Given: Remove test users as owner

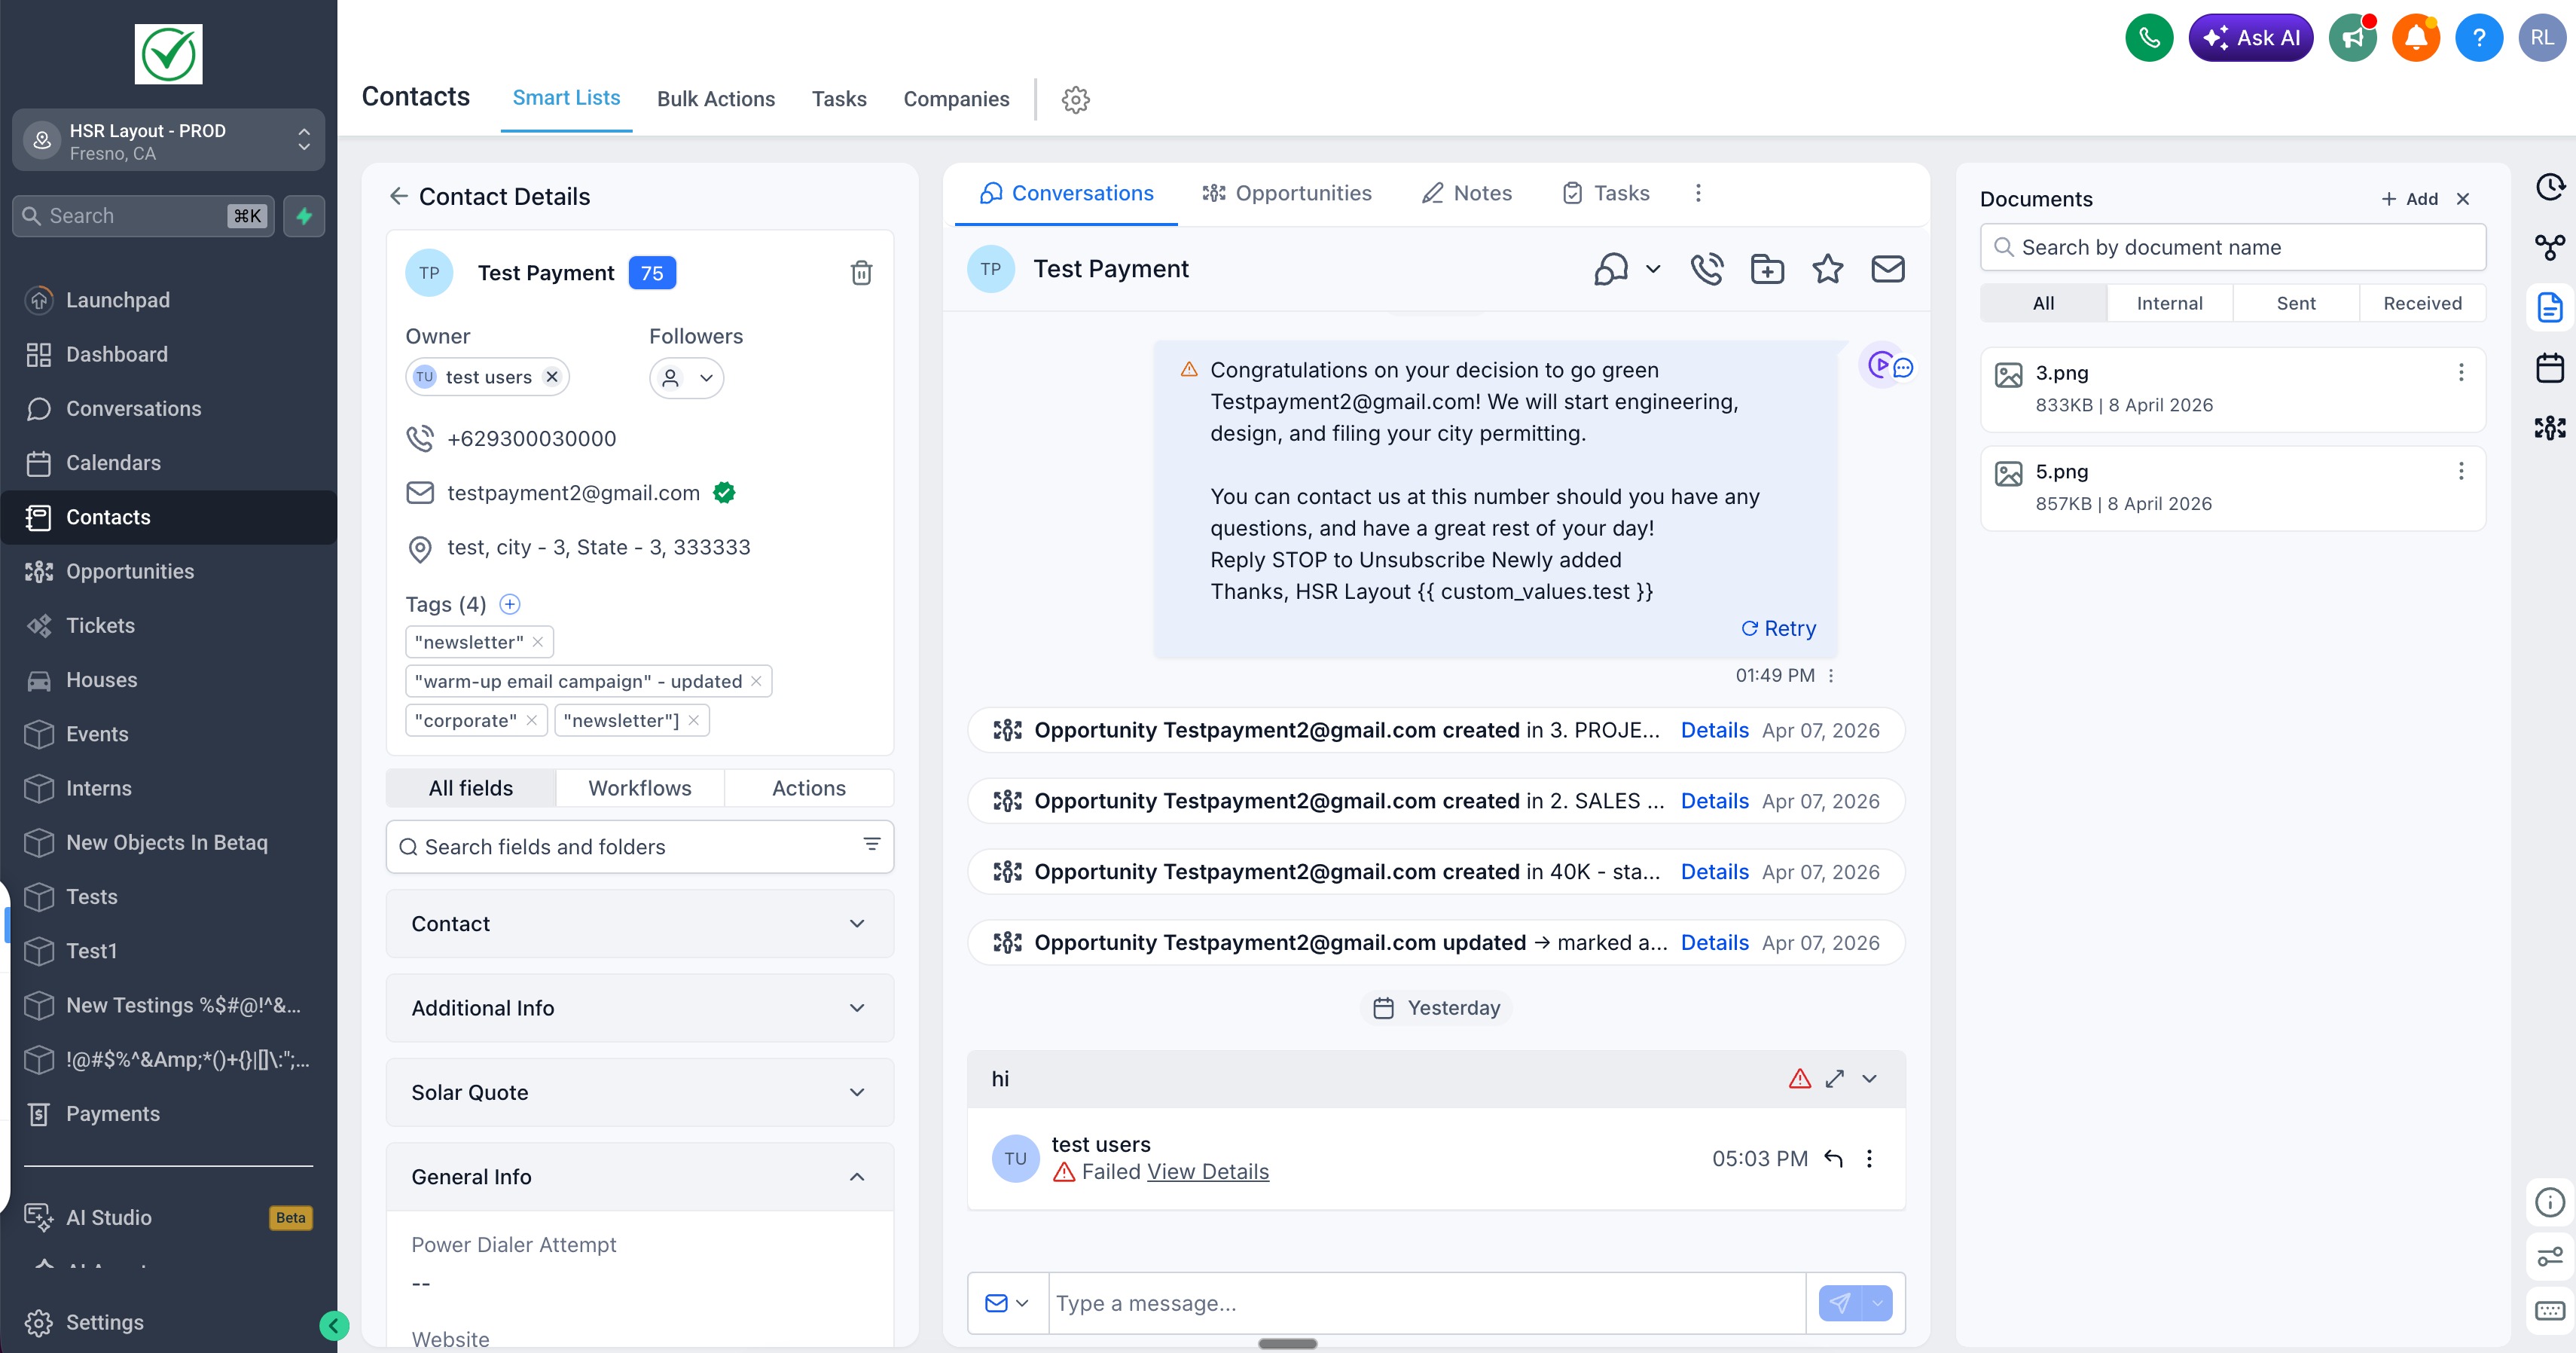Looking at the screenshot, I should (552, 377).
